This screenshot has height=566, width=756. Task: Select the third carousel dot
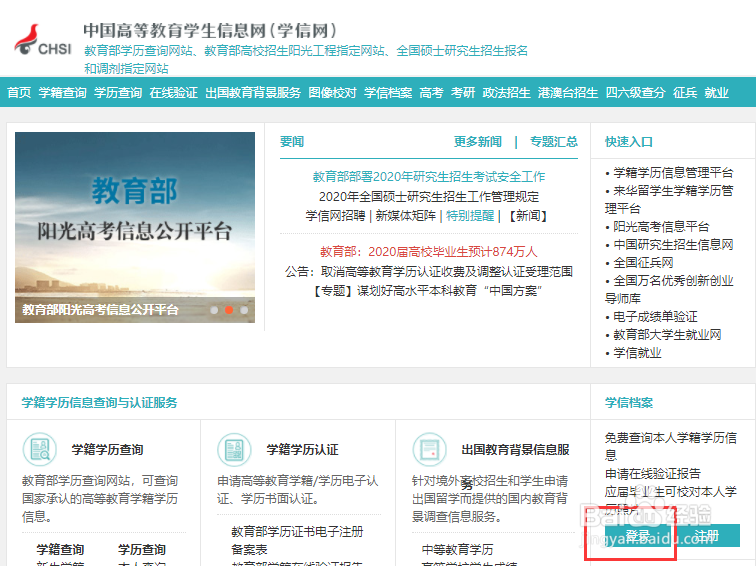pyautogui.click(x=244, y=310)
